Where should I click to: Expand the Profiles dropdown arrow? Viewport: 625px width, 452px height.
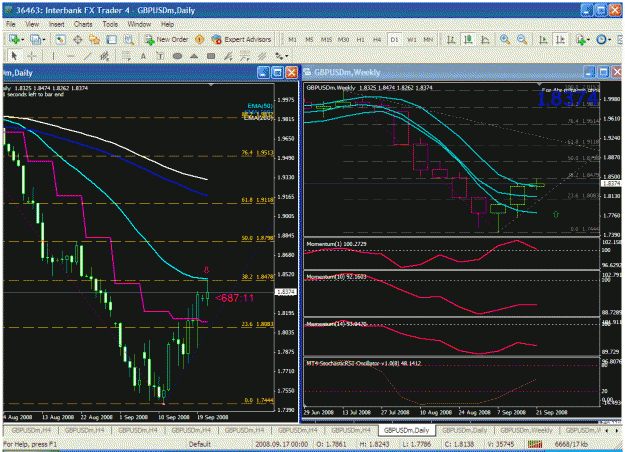[44, 39]
